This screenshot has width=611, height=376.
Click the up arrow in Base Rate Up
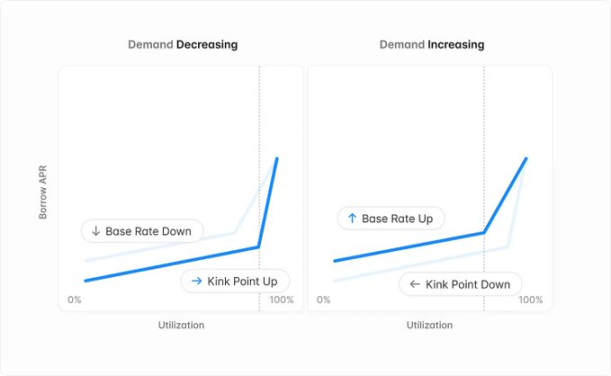(x=352, y=218)
